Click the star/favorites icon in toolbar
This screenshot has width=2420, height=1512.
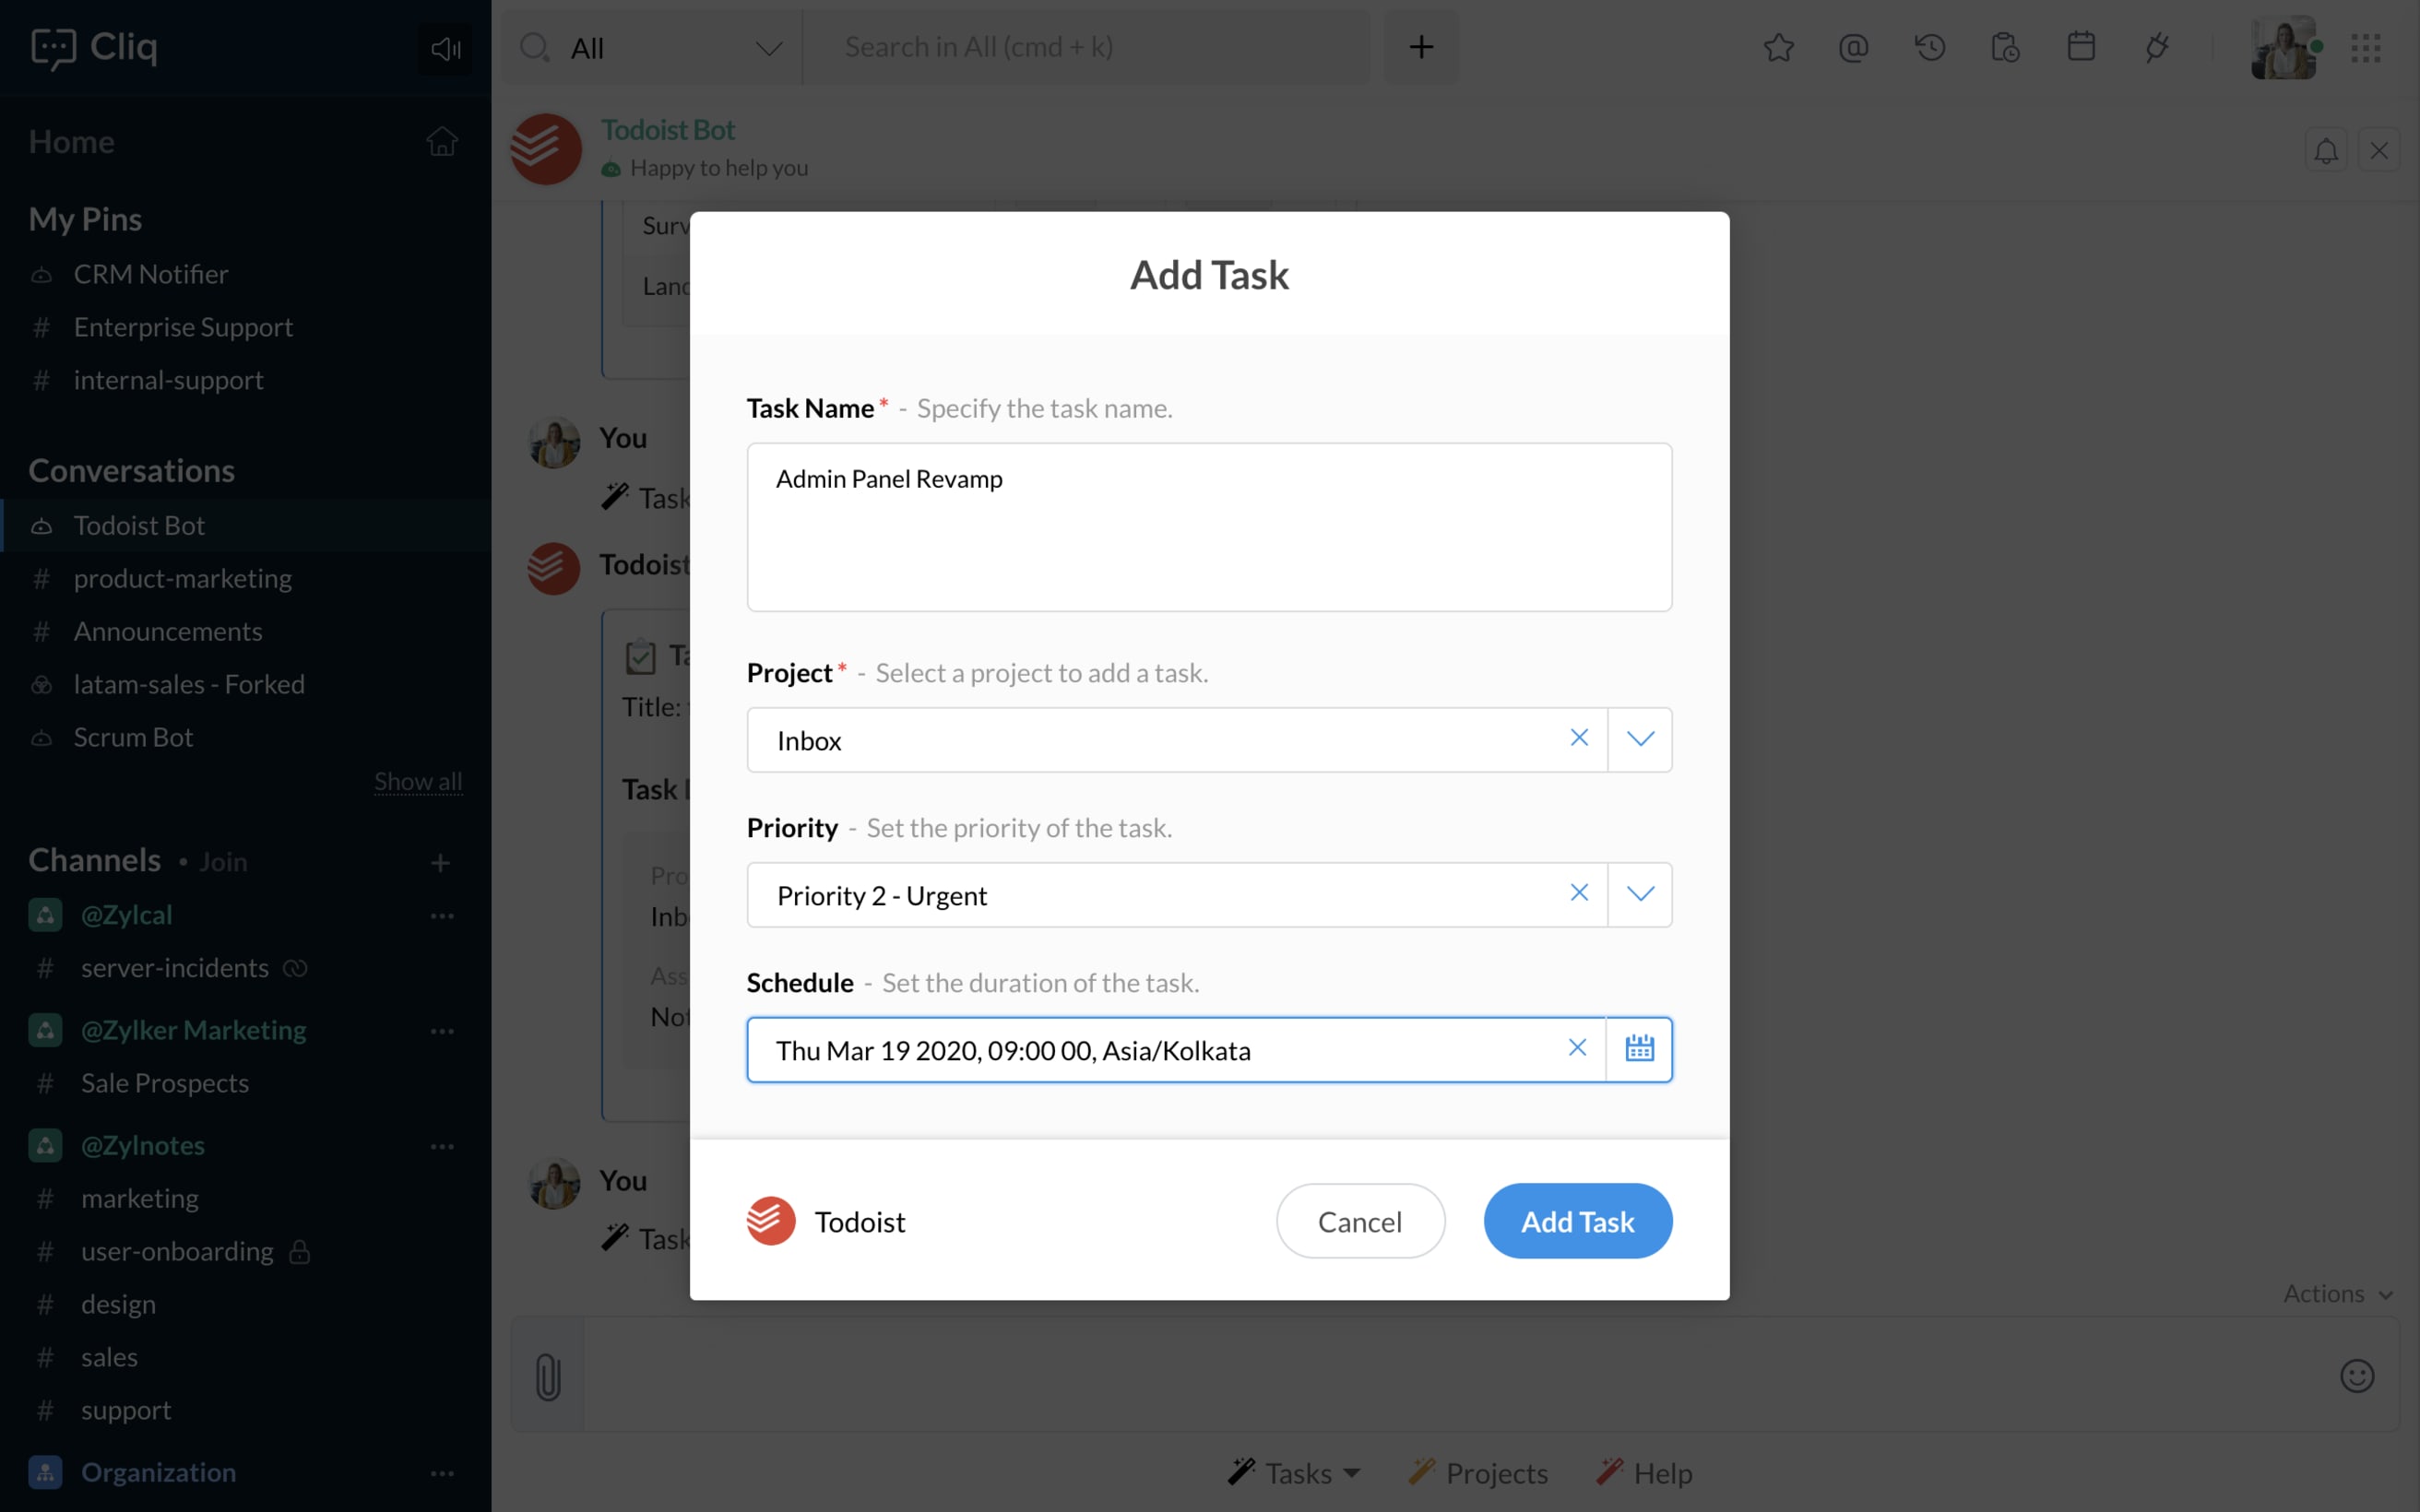(1779, 45)
